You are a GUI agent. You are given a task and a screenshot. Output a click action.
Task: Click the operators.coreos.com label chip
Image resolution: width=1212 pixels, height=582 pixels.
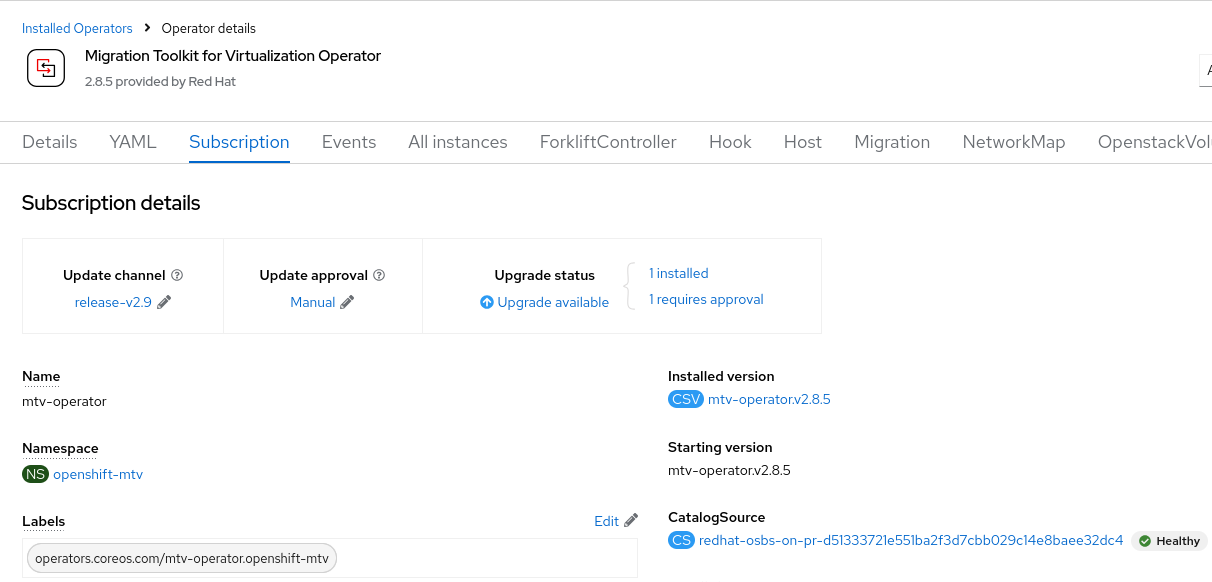[182, 558]
